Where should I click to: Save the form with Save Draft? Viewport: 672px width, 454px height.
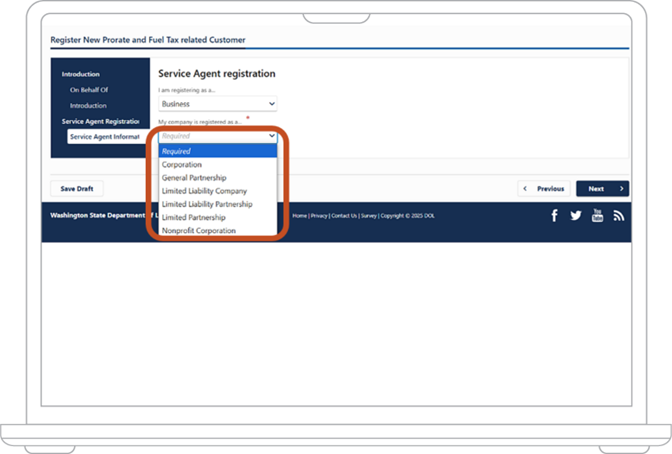click(77, 189)
